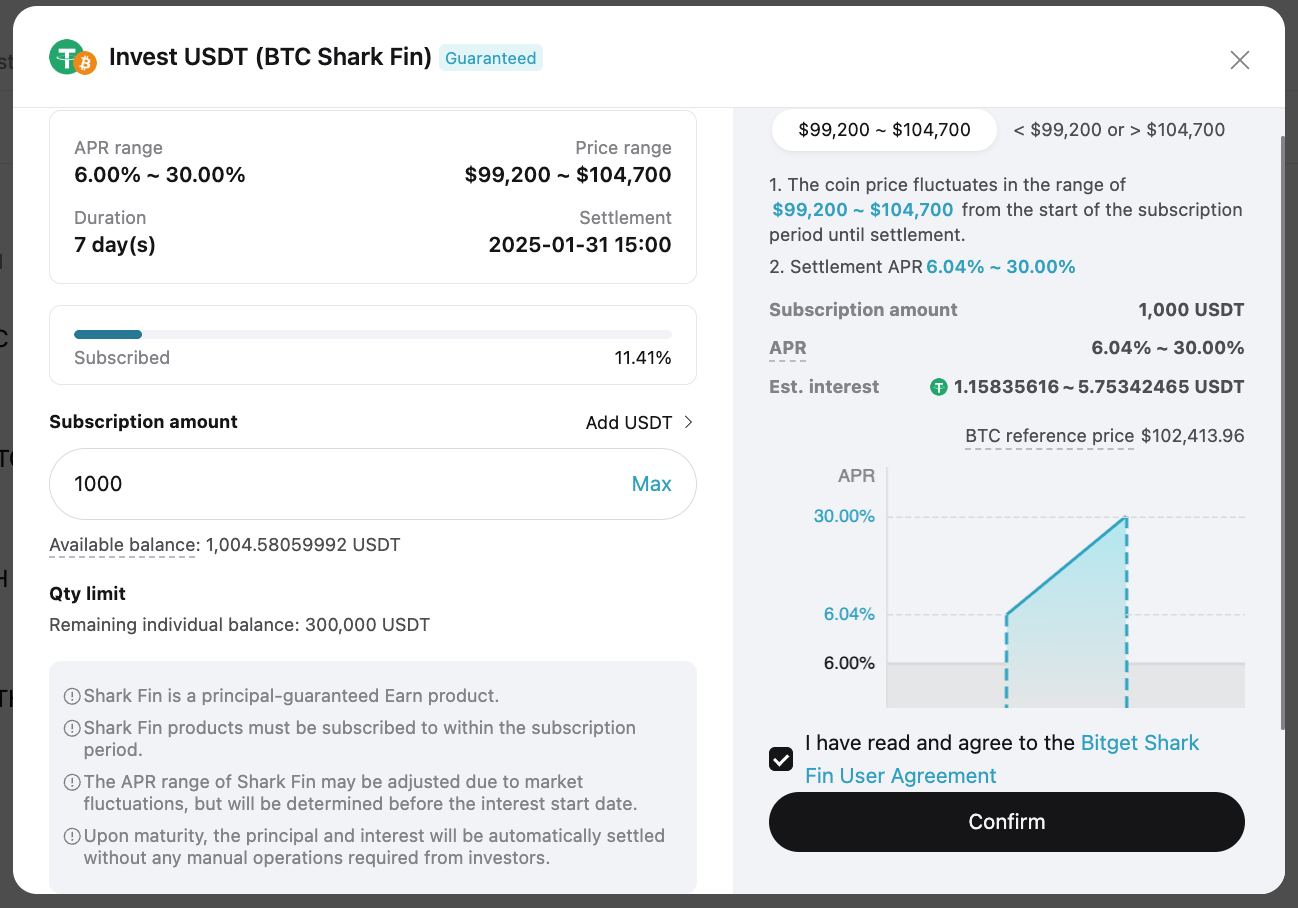
Task: Click the USDT/BTC coin icon in header
Action: pos(72,58)
